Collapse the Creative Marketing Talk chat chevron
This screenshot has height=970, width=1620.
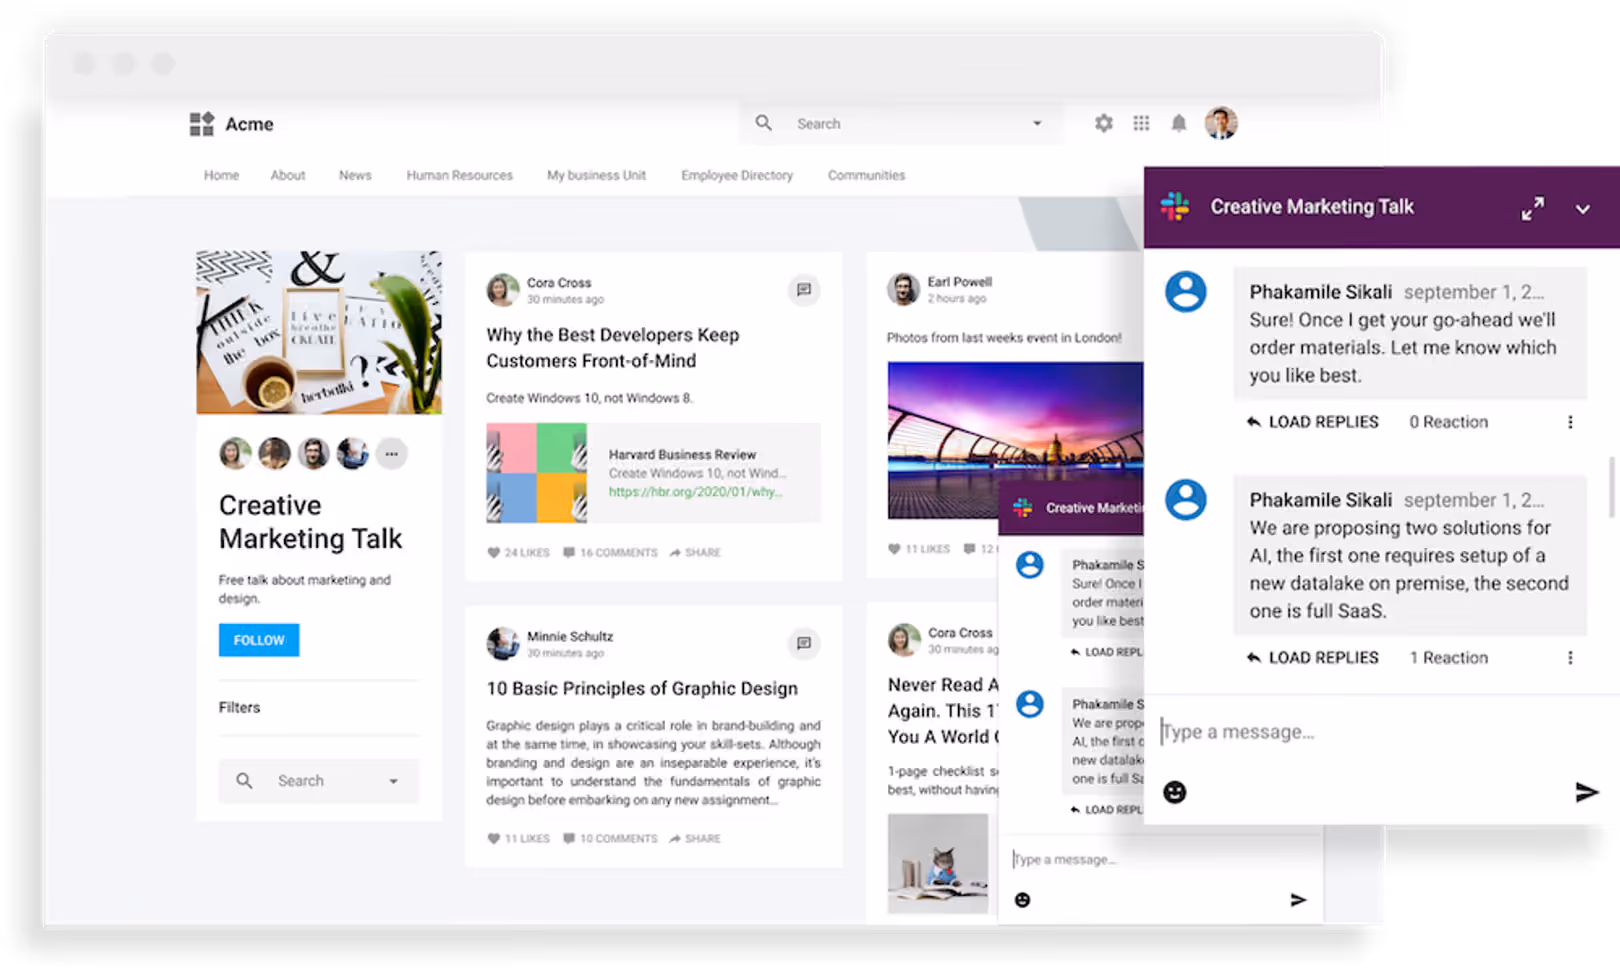[x=1582, y=209]
